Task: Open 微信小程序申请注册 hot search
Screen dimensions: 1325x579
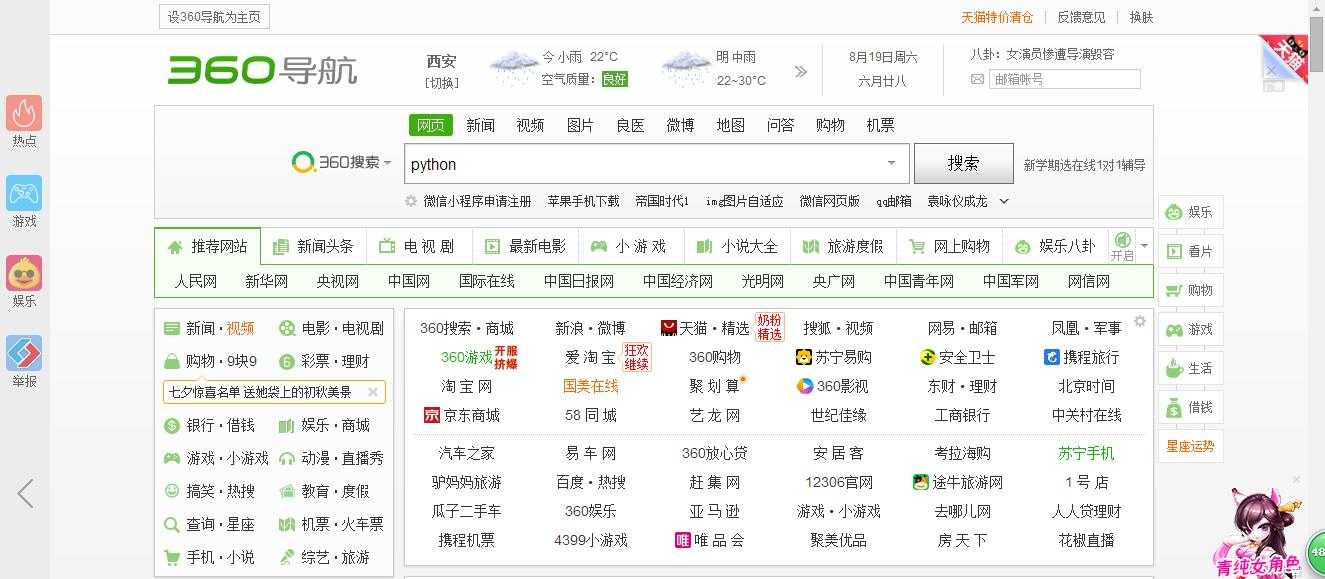Action: pos(477,201)
